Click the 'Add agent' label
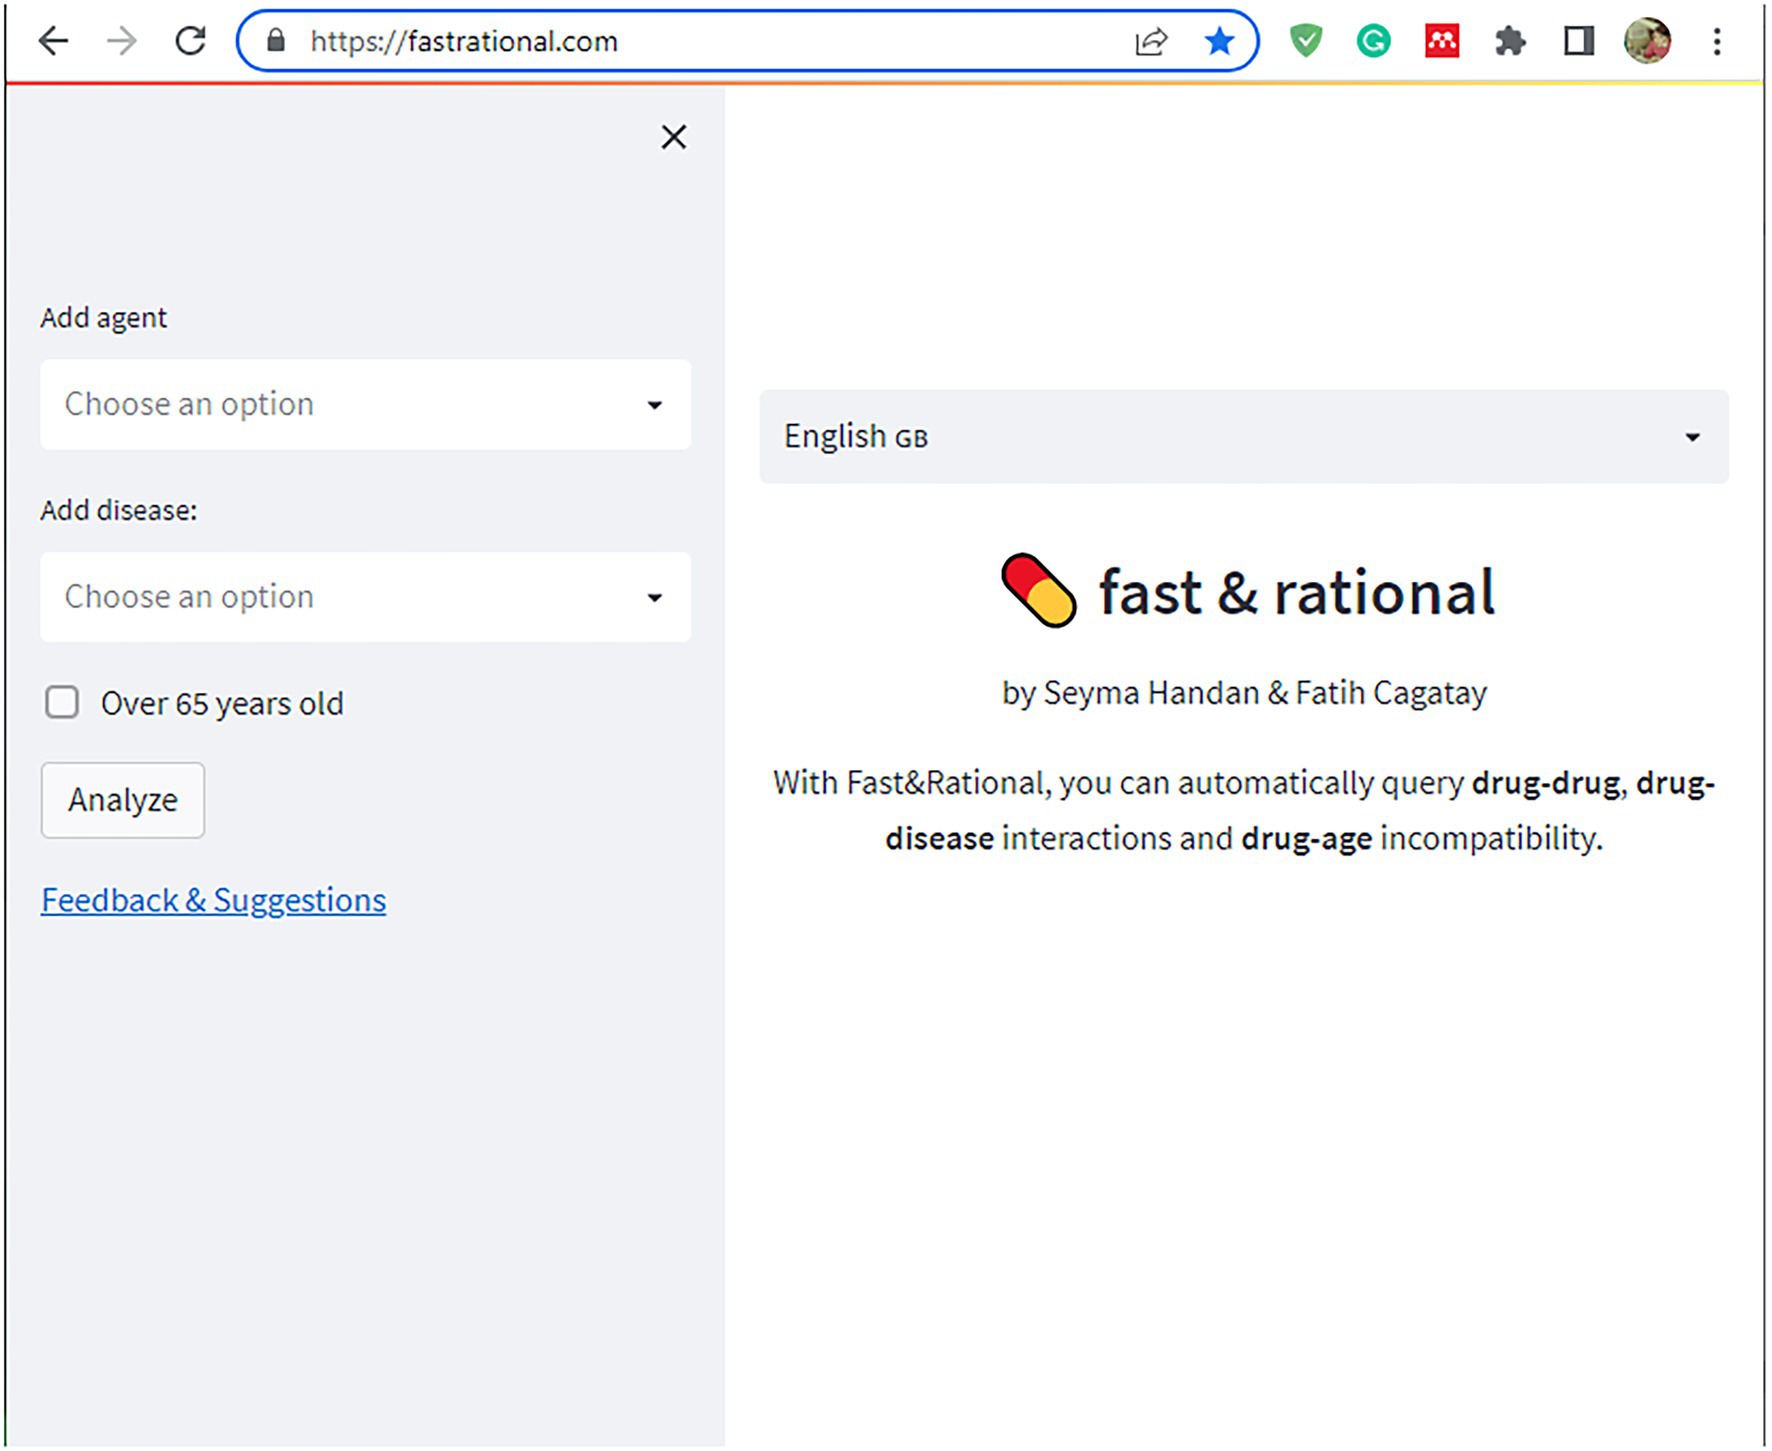The width and height of the screenshot is (1772, 1451). [x=104, y=318]
